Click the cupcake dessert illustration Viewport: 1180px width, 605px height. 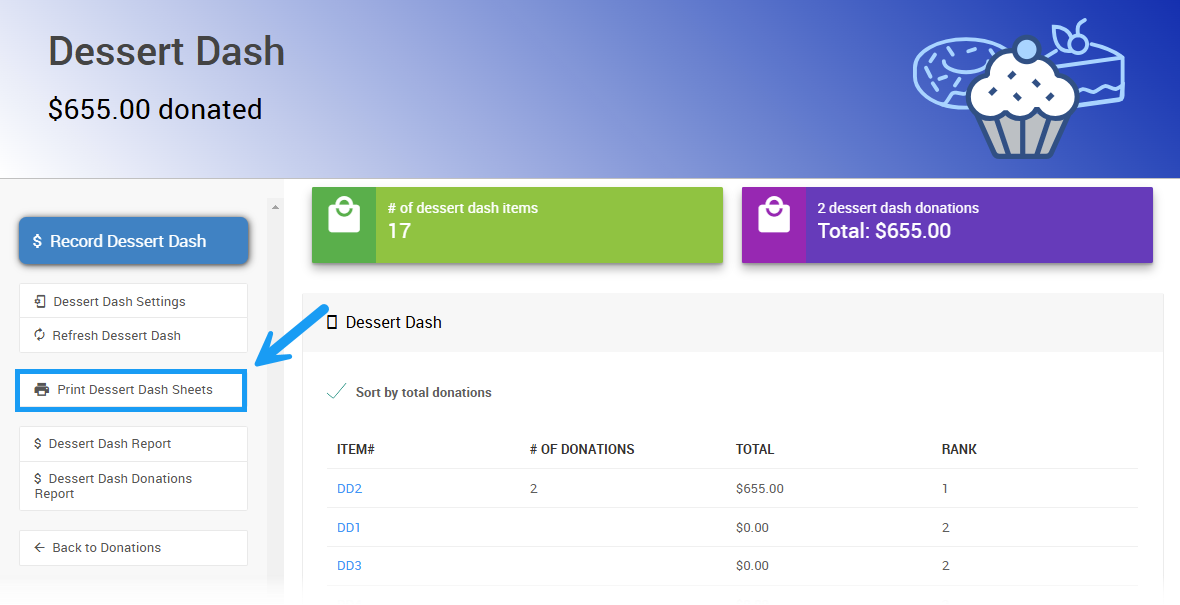point(1020,98)
